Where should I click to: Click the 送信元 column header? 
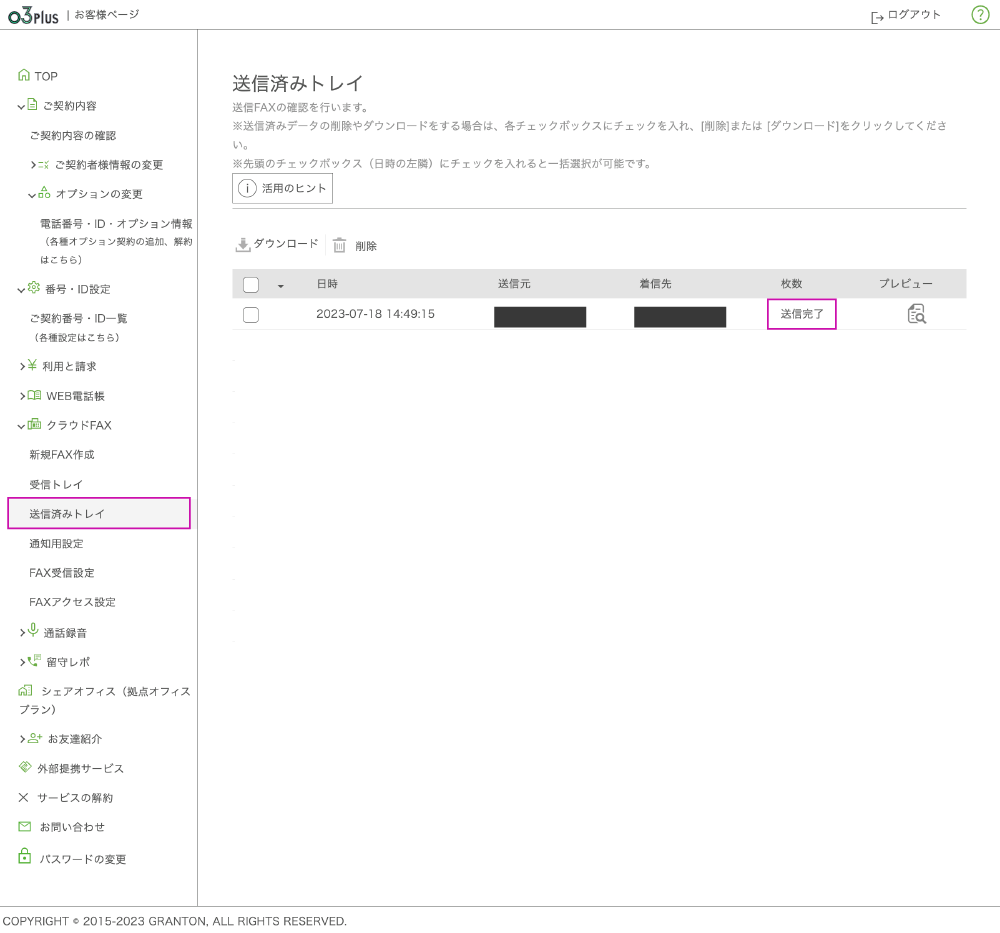click(x=514, y=284)
